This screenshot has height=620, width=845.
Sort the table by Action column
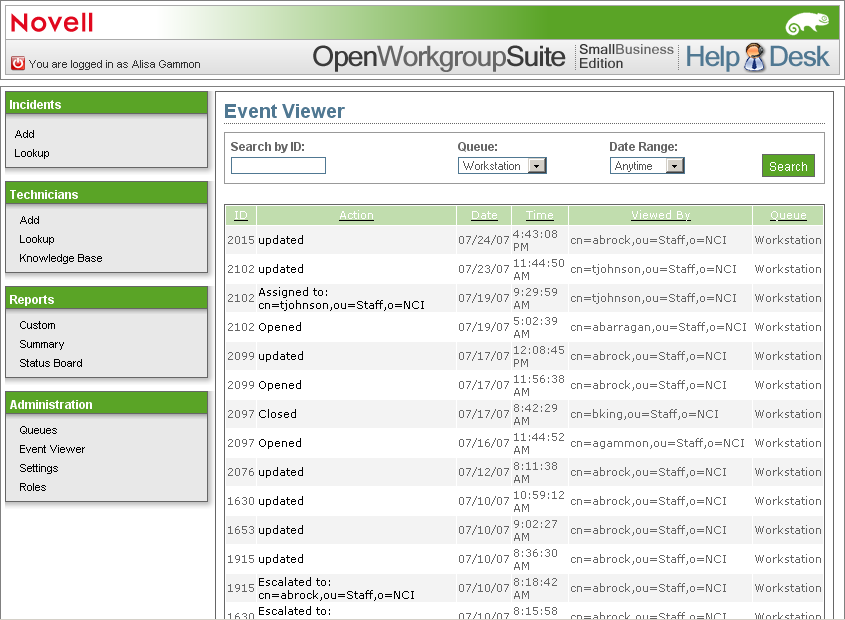tap(356, 215)
